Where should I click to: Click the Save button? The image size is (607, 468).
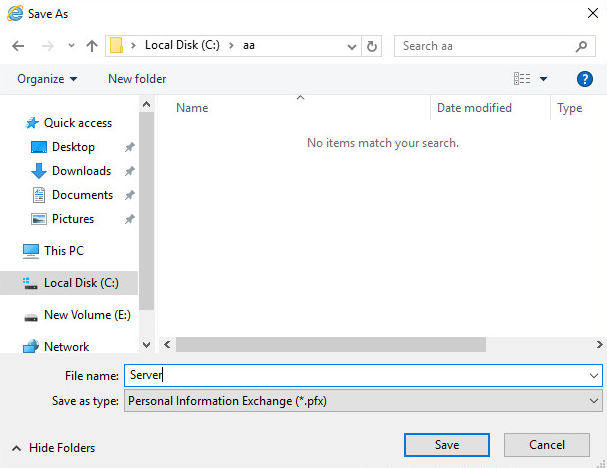pos(447,445)
